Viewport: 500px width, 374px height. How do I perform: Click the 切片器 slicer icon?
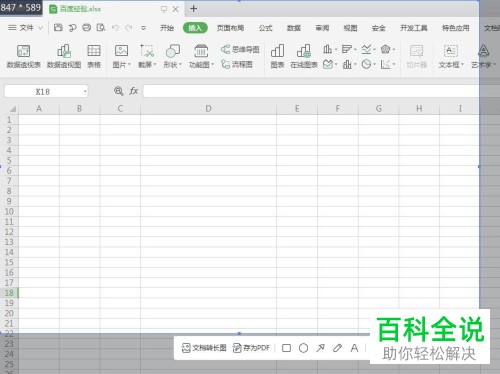pyautogui.click(x=417, y=56)
